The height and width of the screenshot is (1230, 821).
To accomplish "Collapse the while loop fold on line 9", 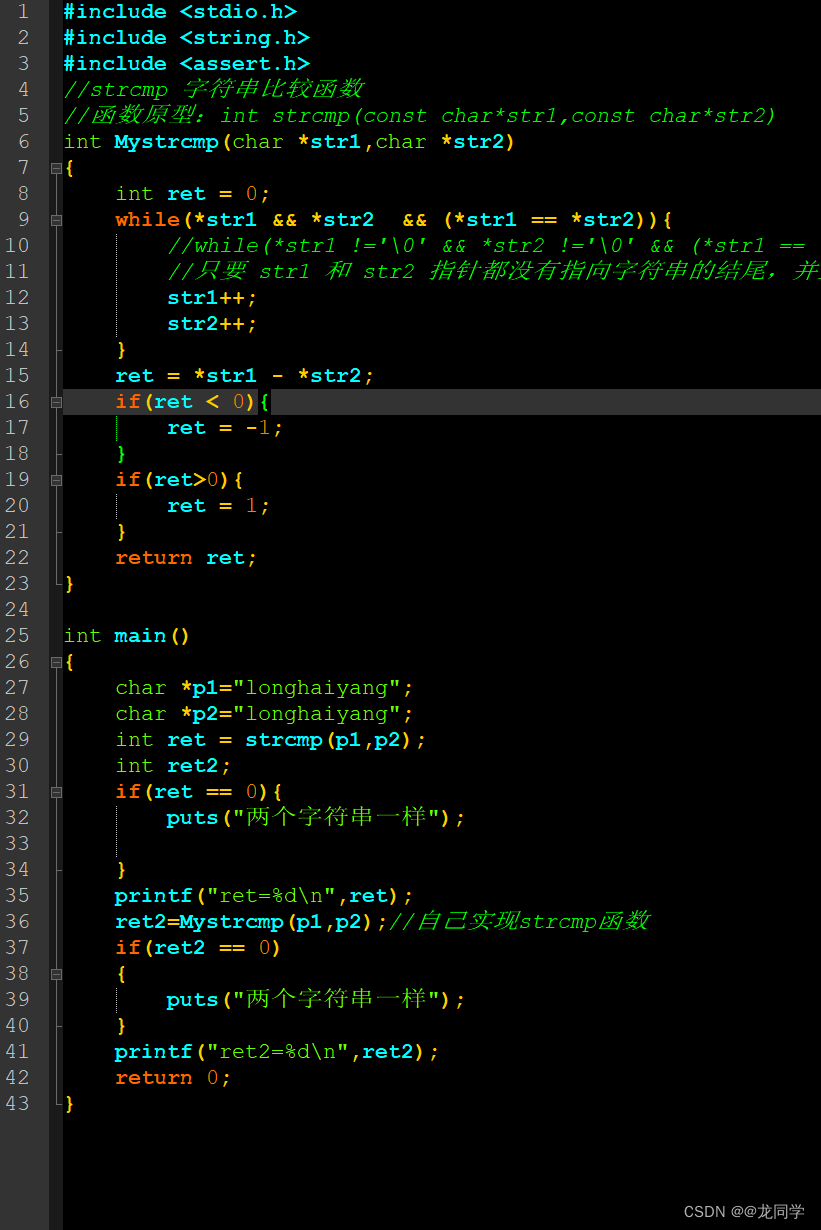I will pos(56,220).
